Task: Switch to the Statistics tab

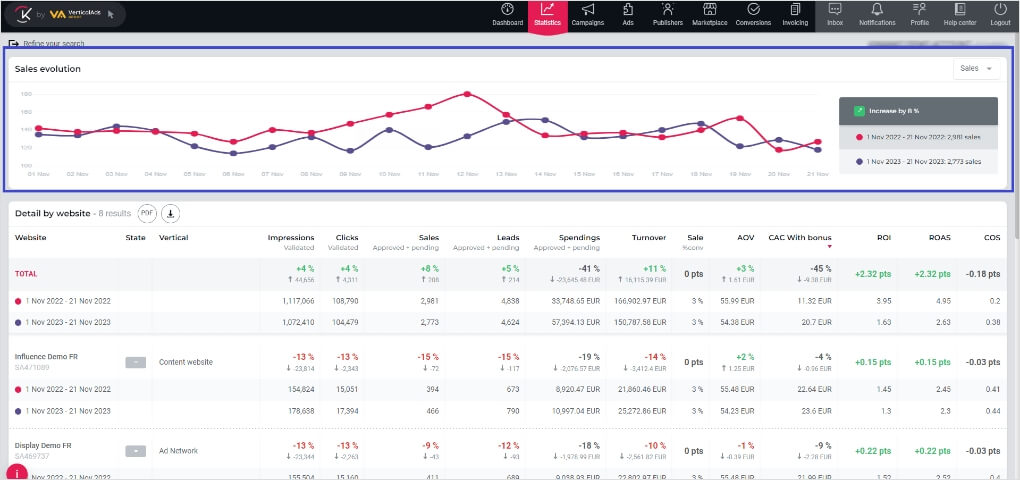Action: [x=547, y=15]
